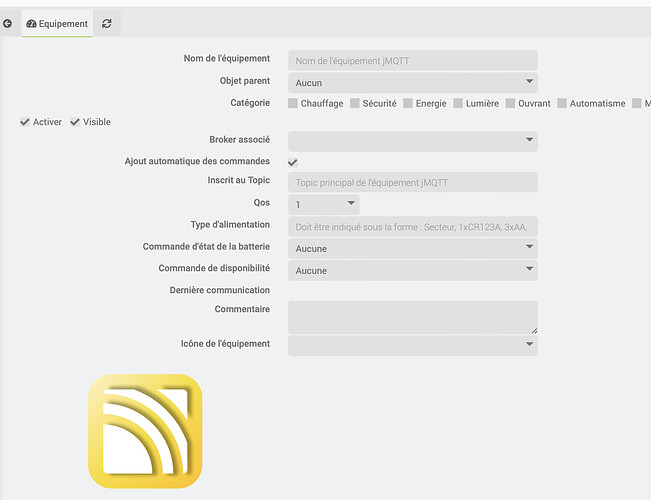Open Commande de disponibilité dropdown
The width and height of the screenshot is (651, 500).
412,270
